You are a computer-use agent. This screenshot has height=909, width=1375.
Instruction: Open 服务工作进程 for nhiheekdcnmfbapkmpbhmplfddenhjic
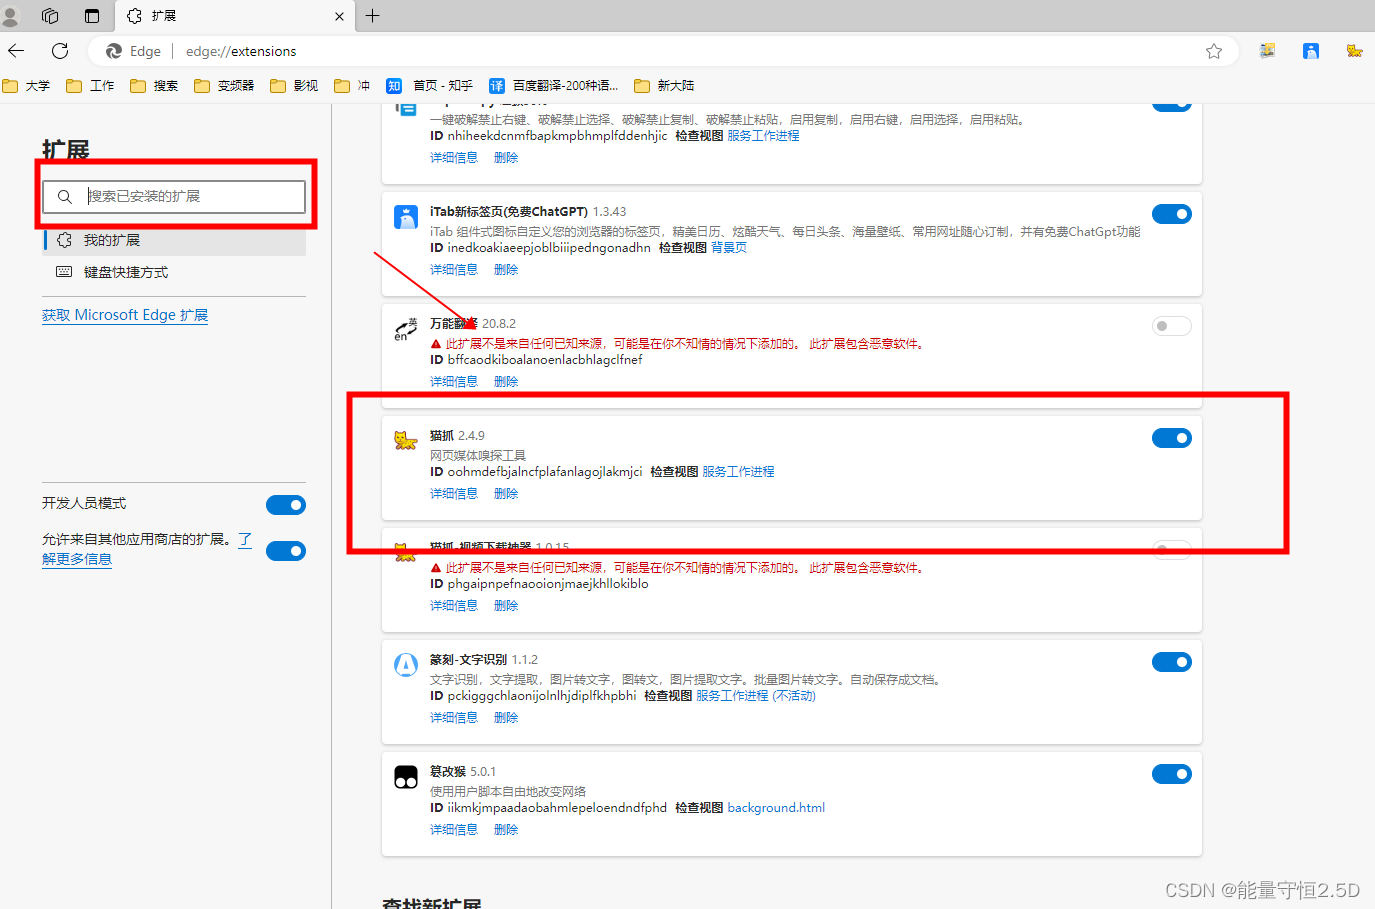(763, 136)
